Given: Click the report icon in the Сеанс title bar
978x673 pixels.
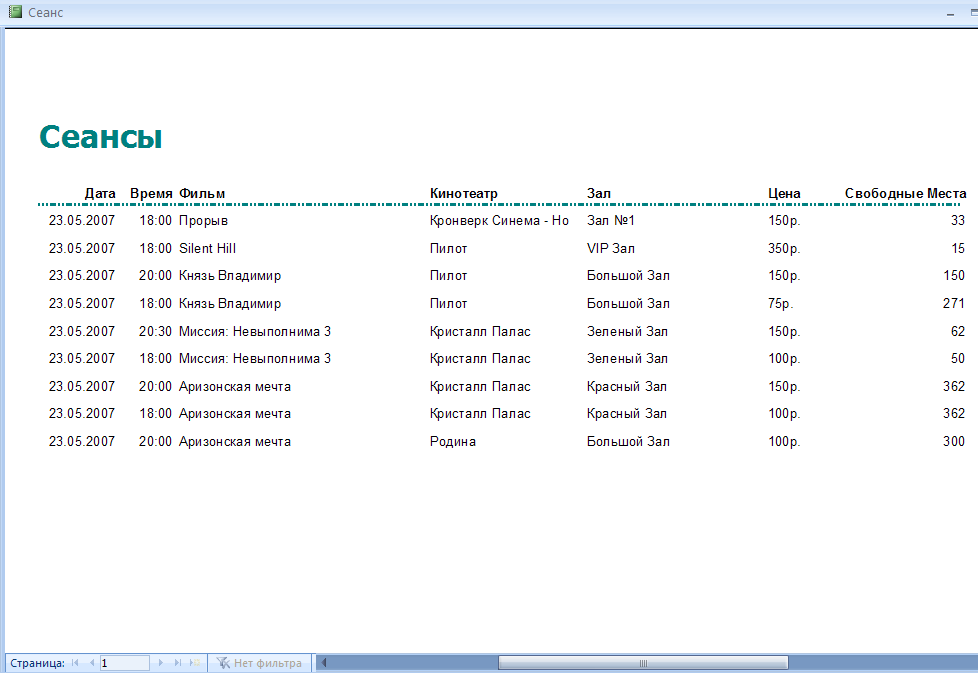Looking at the screenshot, I should click(15, 12).
